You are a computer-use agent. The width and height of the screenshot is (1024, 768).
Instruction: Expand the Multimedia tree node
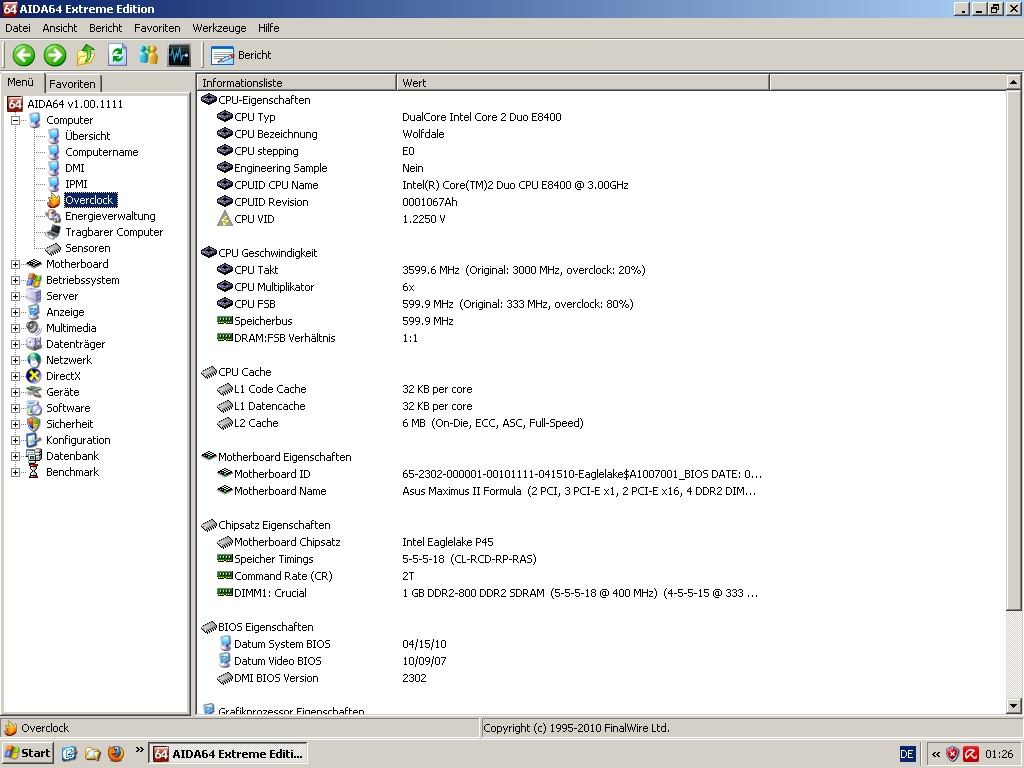click(15, 328)
